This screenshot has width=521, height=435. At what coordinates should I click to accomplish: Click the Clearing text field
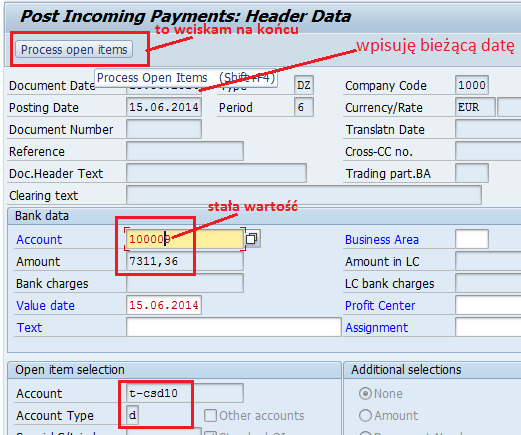pos(304,195)
